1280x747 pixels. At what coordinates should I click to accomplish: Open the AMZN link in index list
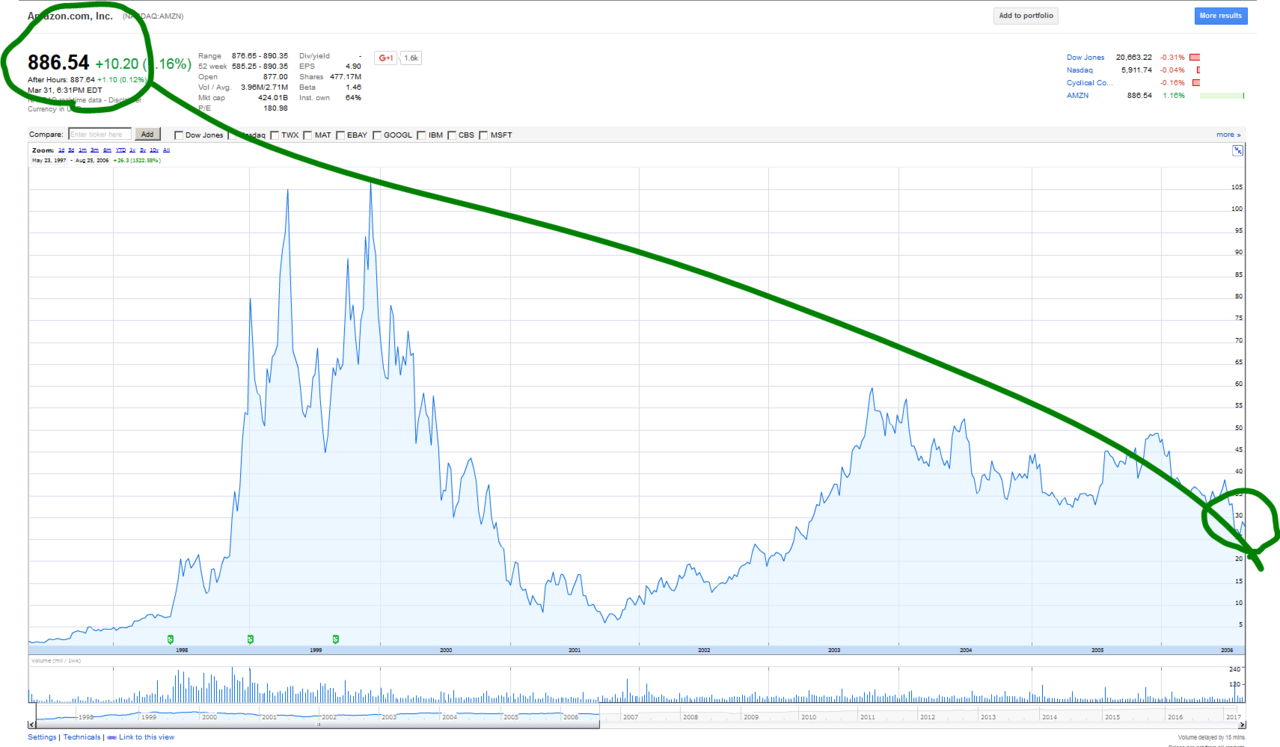coord(1078,95)
